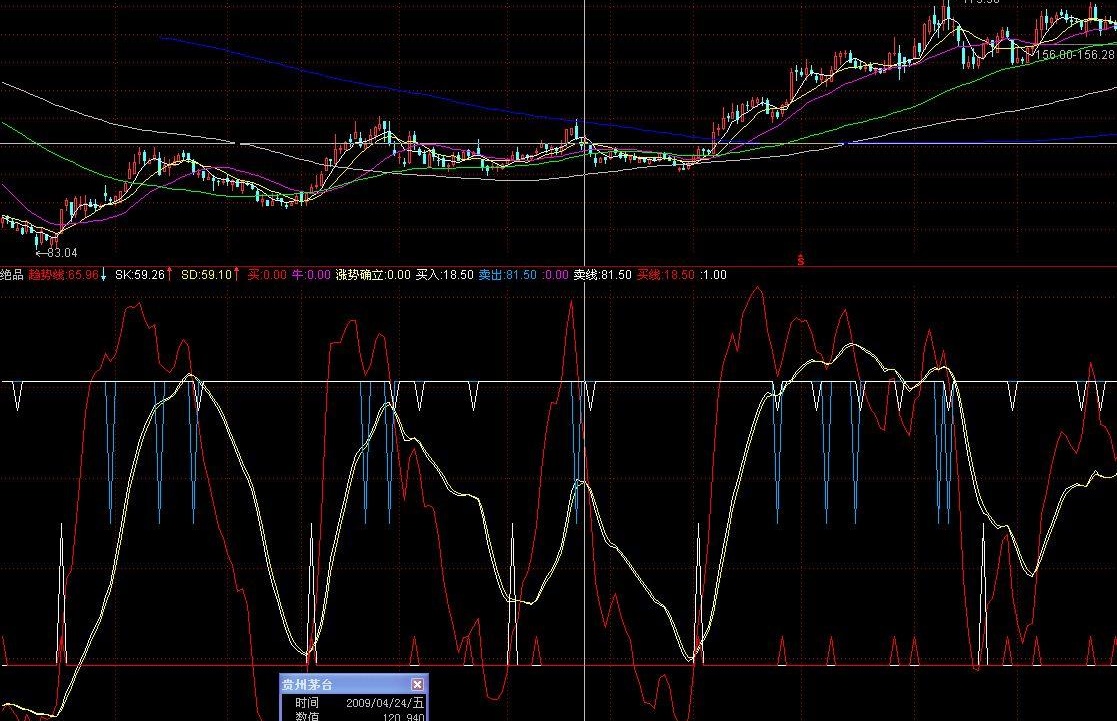This screenshot has width=1117, height=721.
Task: Click the SK:59.26 indicator value
Action: [x=140, y=275]
